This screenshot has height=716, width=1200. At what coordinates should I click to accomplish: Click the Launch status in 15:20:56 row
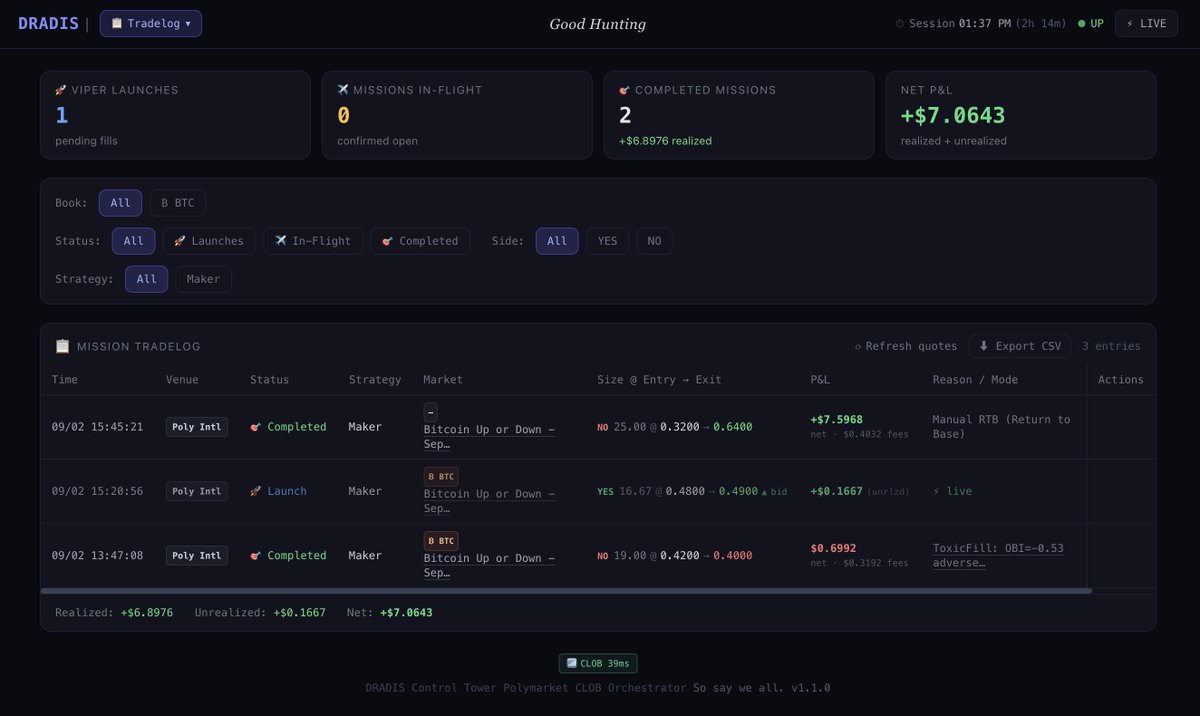tap(278, 491)
